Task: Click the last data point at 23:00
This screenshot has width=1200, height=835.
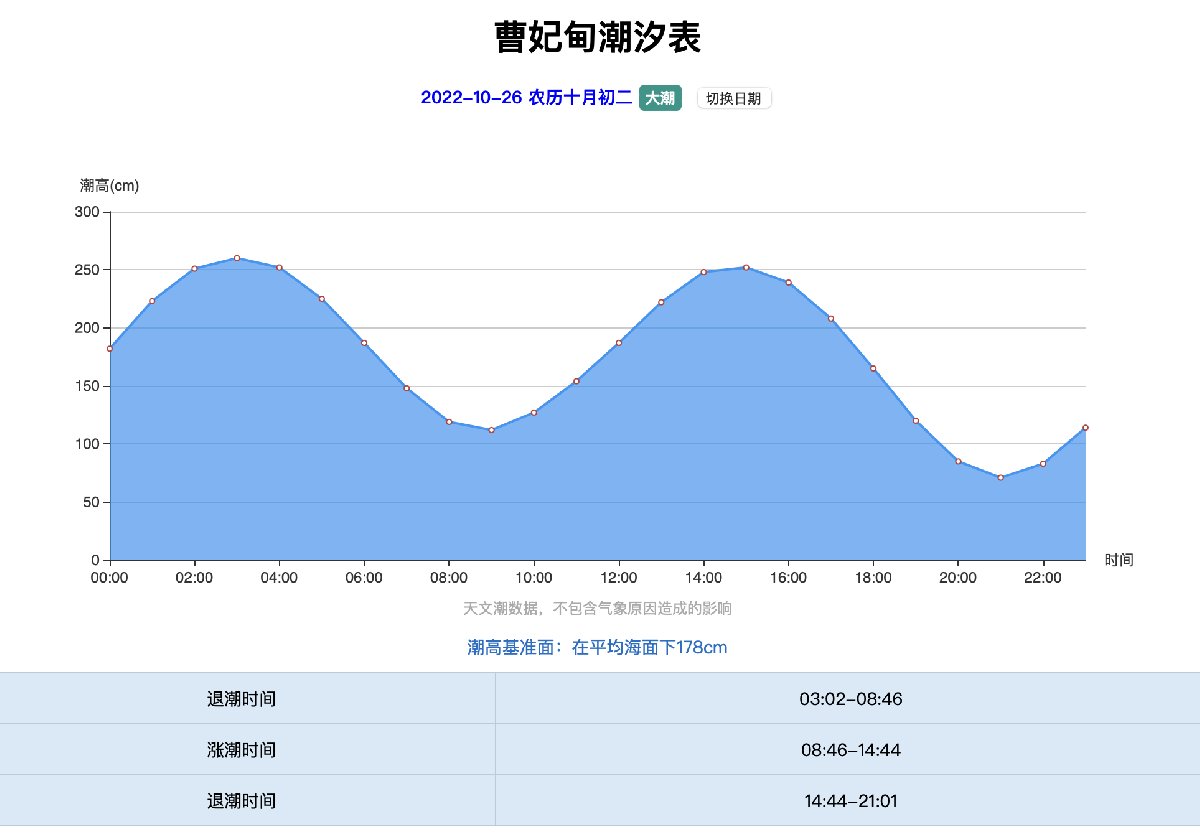Action: (1085, 427)
